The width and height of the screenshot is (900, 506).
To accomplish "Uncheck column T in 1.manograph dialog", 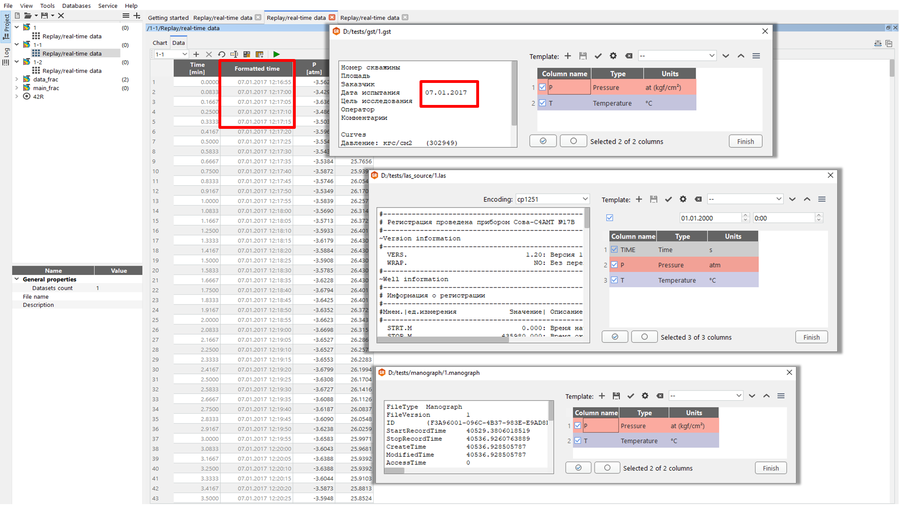I will click(x=578, y=440).
